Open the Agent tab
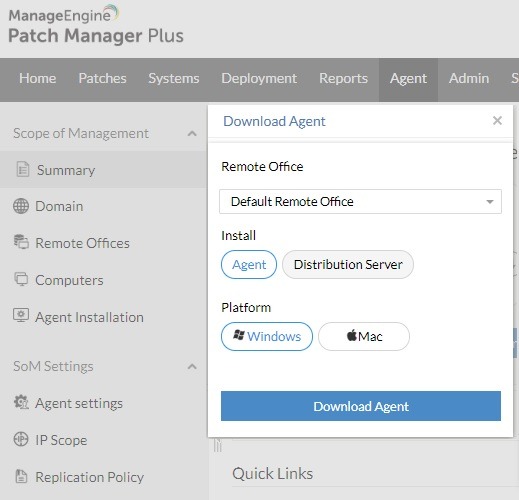519x500 pixels. click(x=408, y=79)
